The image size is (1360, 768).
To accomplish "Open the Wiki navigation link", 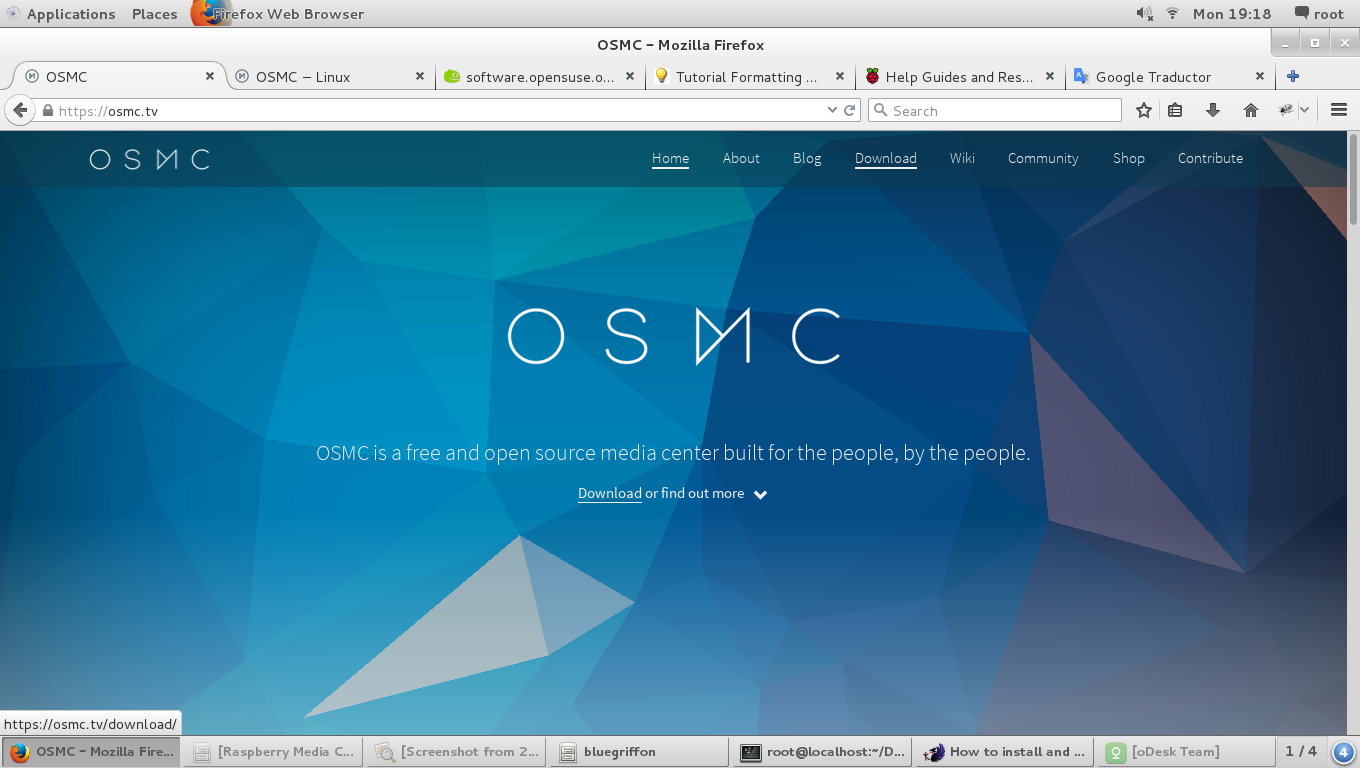I will coord(962,158).
